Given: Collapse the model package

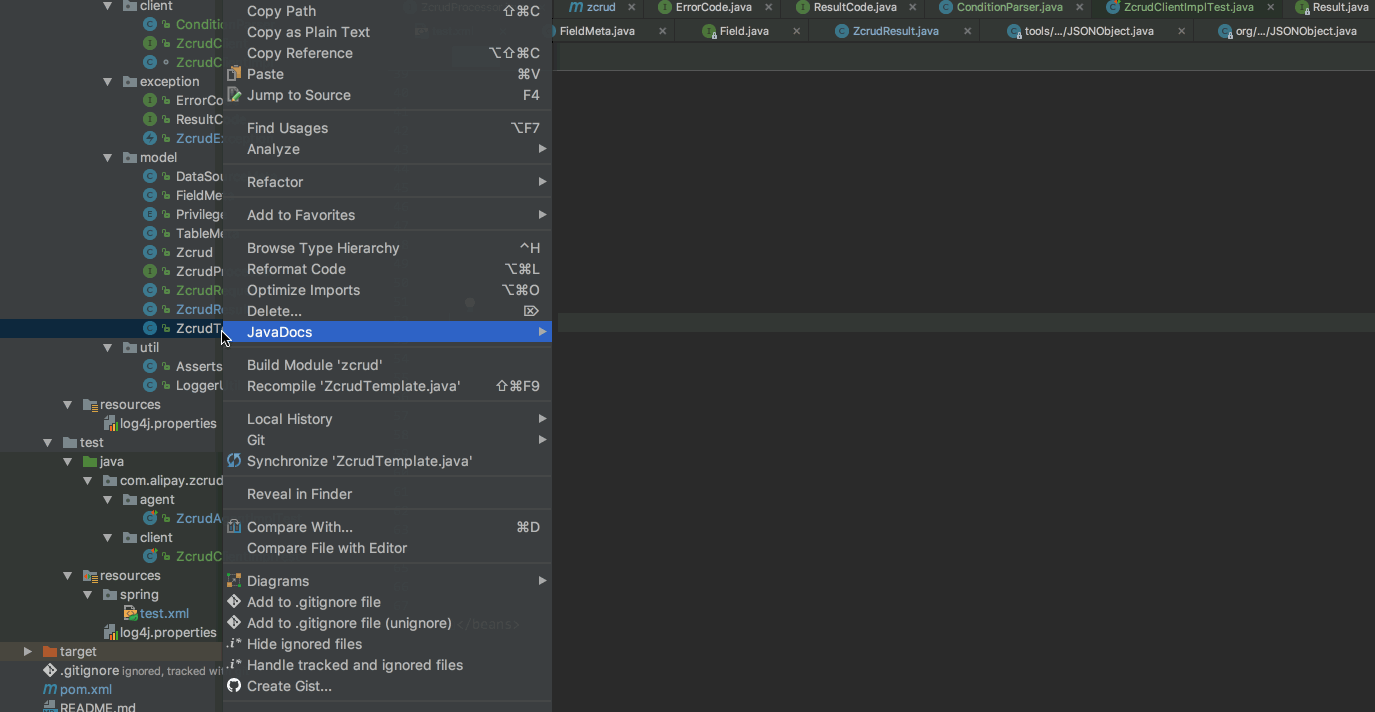Looking at the screenshot, I should [x=108, y=157].
